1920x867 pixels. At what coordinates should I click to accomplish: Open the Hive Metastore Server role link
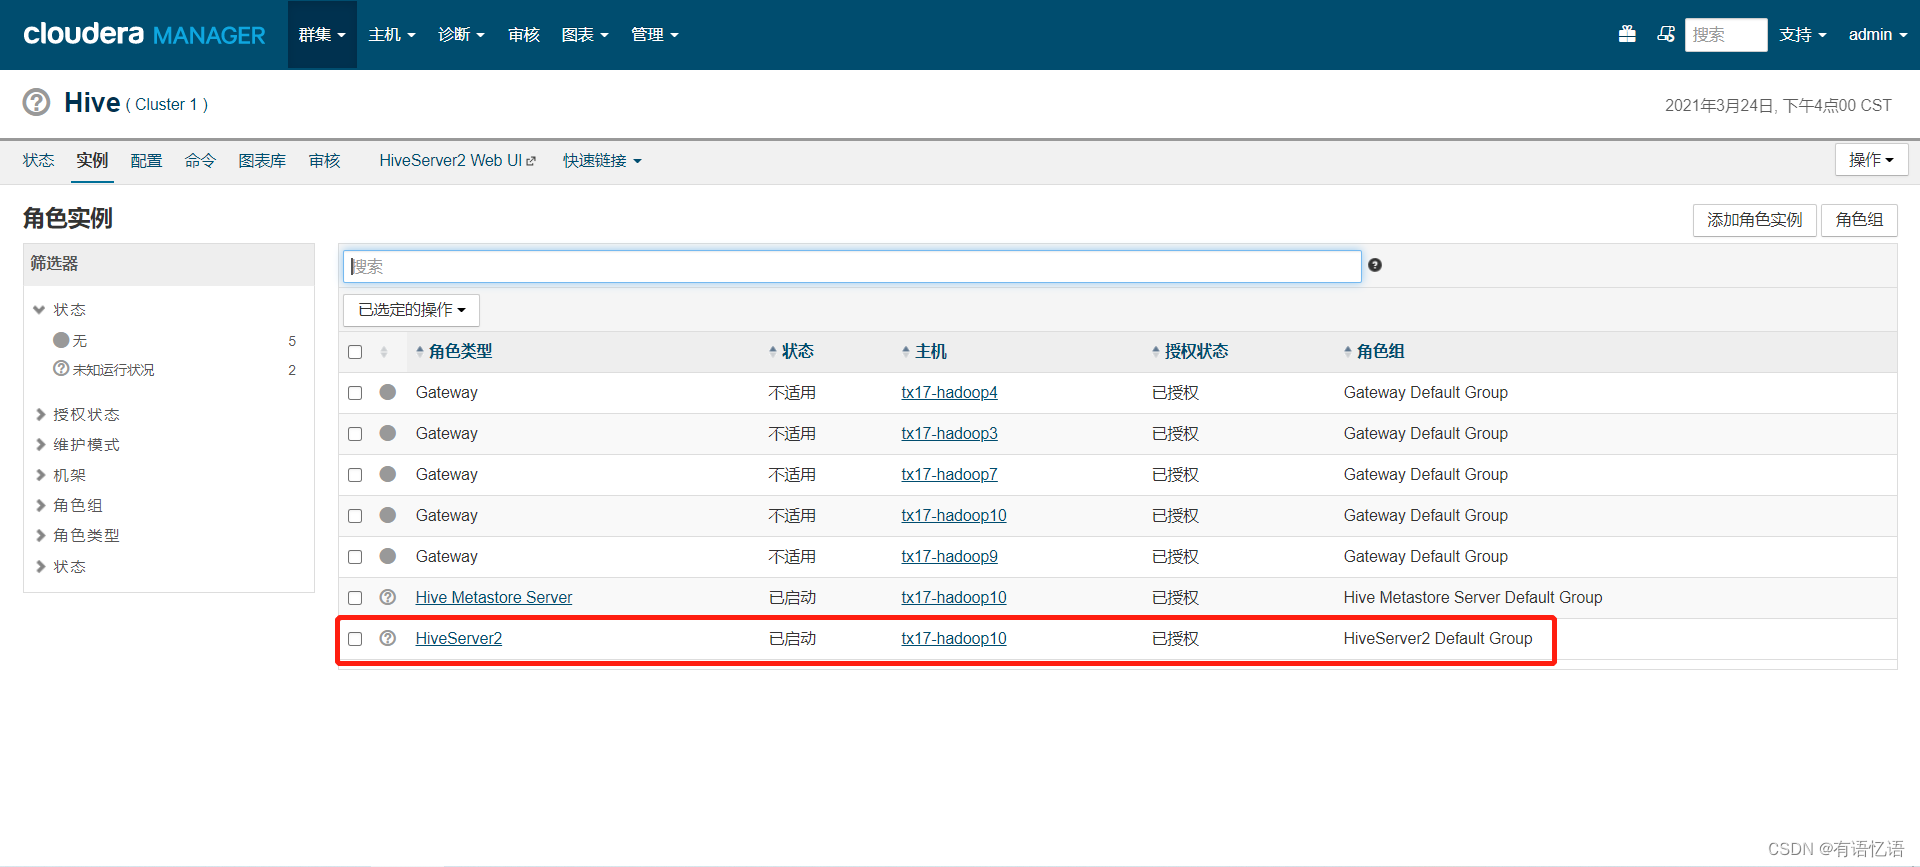(494, 597)
